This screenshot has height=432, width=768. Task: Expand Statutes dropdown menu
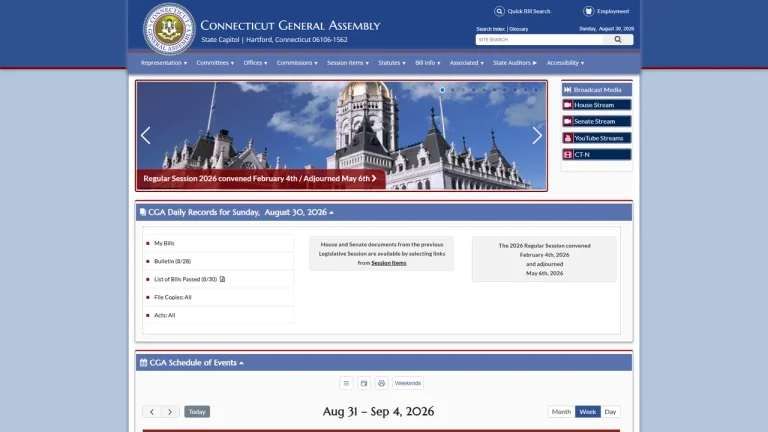click(x=392, y=63)
